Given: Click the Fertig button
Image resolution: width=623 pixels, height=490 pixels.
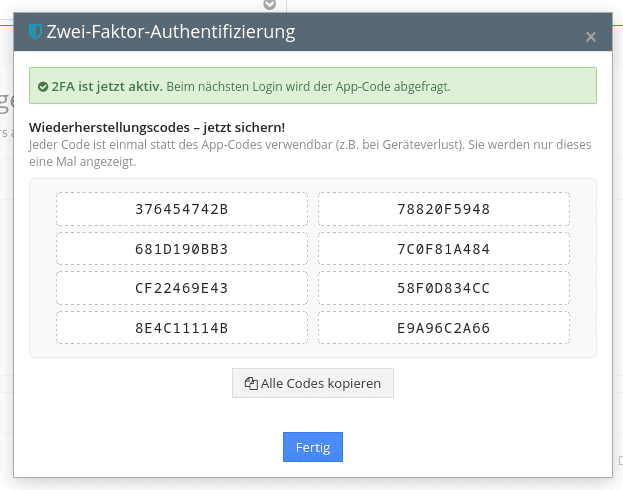Looking at the screenshot, I should coord(313,447).
